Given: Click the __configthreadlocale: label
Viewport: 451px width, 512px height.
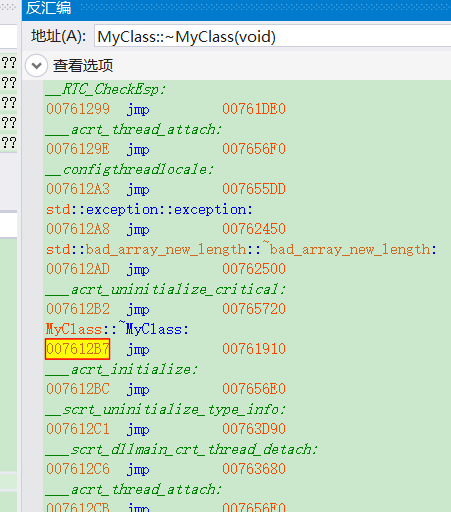Looking at the screenshot, I should [129, 169].
